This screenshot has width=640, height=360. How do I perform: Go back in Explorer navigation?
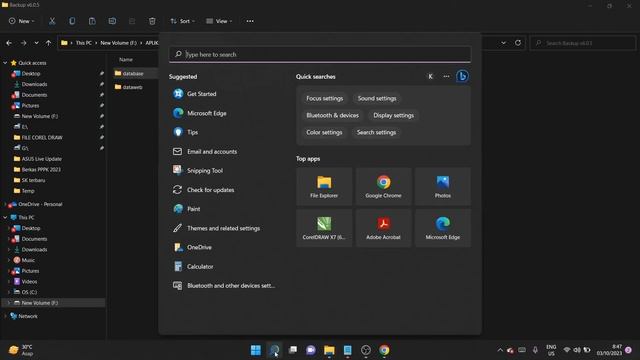coord(9,43)
